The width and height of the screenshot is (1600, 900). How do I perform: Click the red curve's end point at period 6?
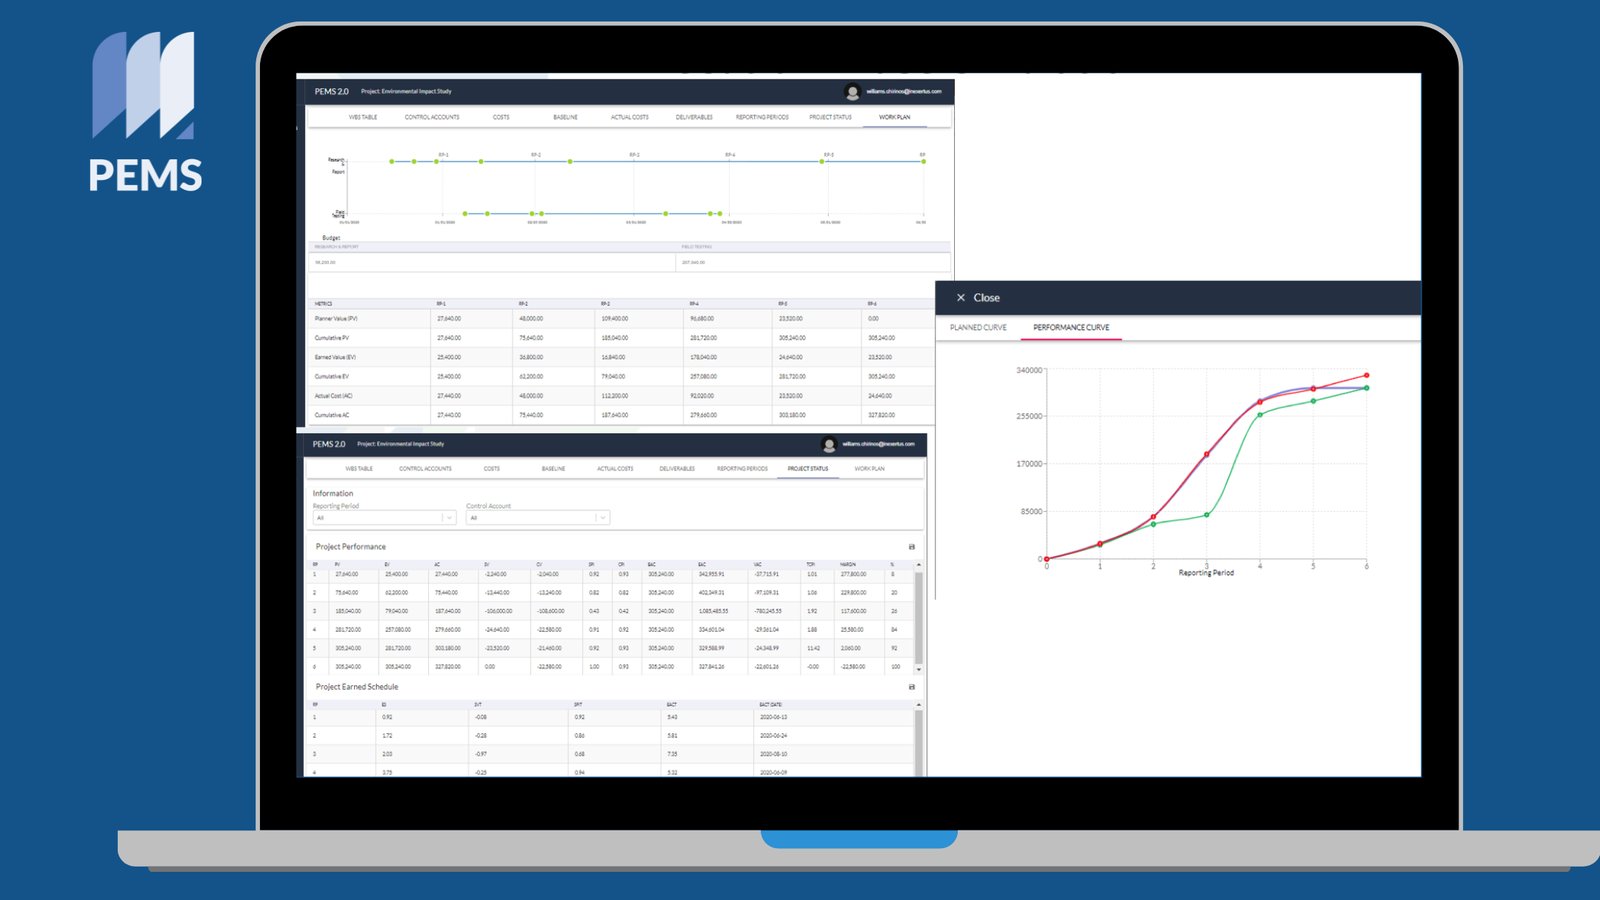(x=1366, y=376)
